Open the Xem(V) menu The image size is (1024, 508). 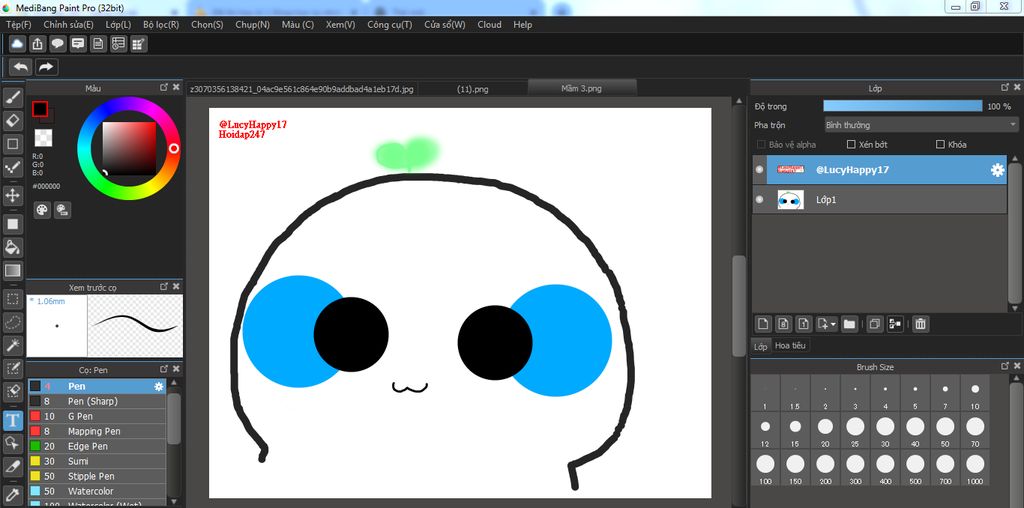tap(340, 25)
